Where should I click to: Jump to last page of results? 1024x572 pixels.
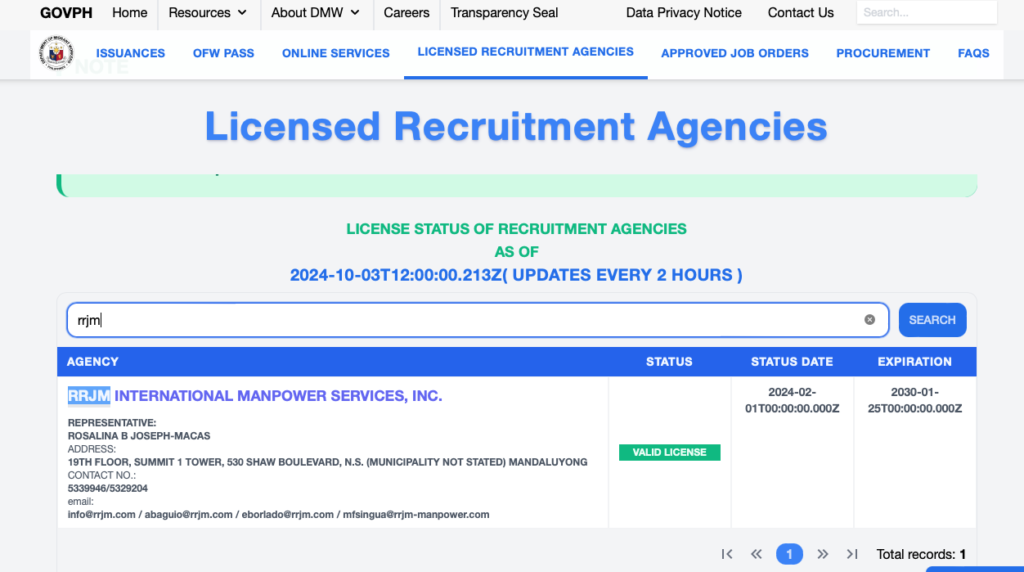[x=852, y=554]
